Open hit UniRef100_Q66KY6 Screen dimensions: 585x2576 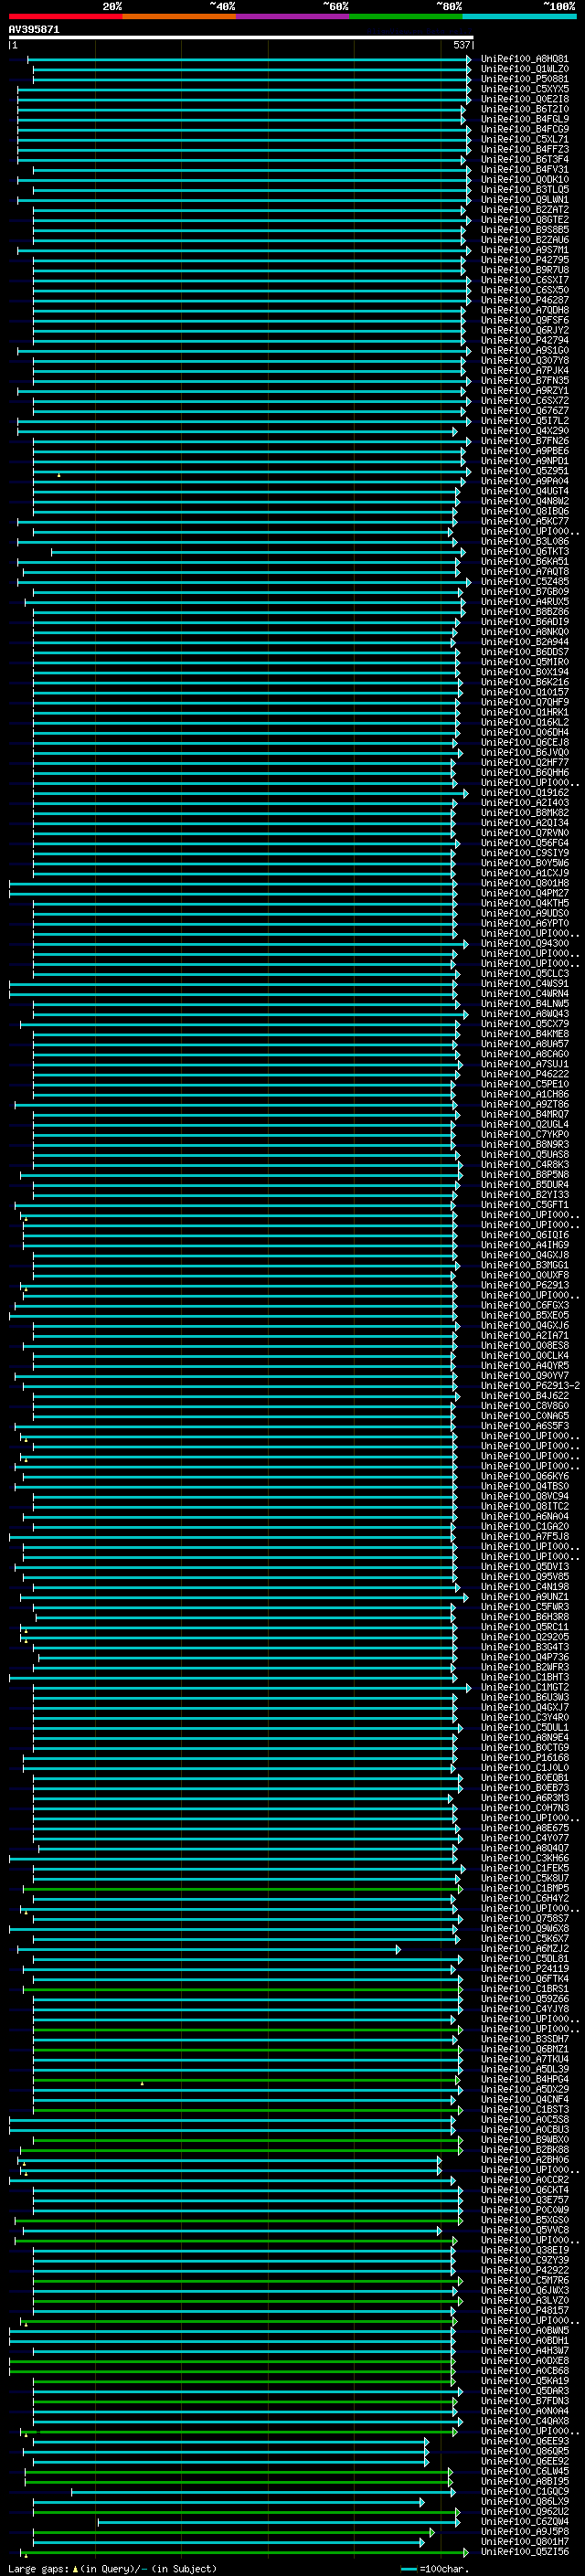pos(525,1477)
